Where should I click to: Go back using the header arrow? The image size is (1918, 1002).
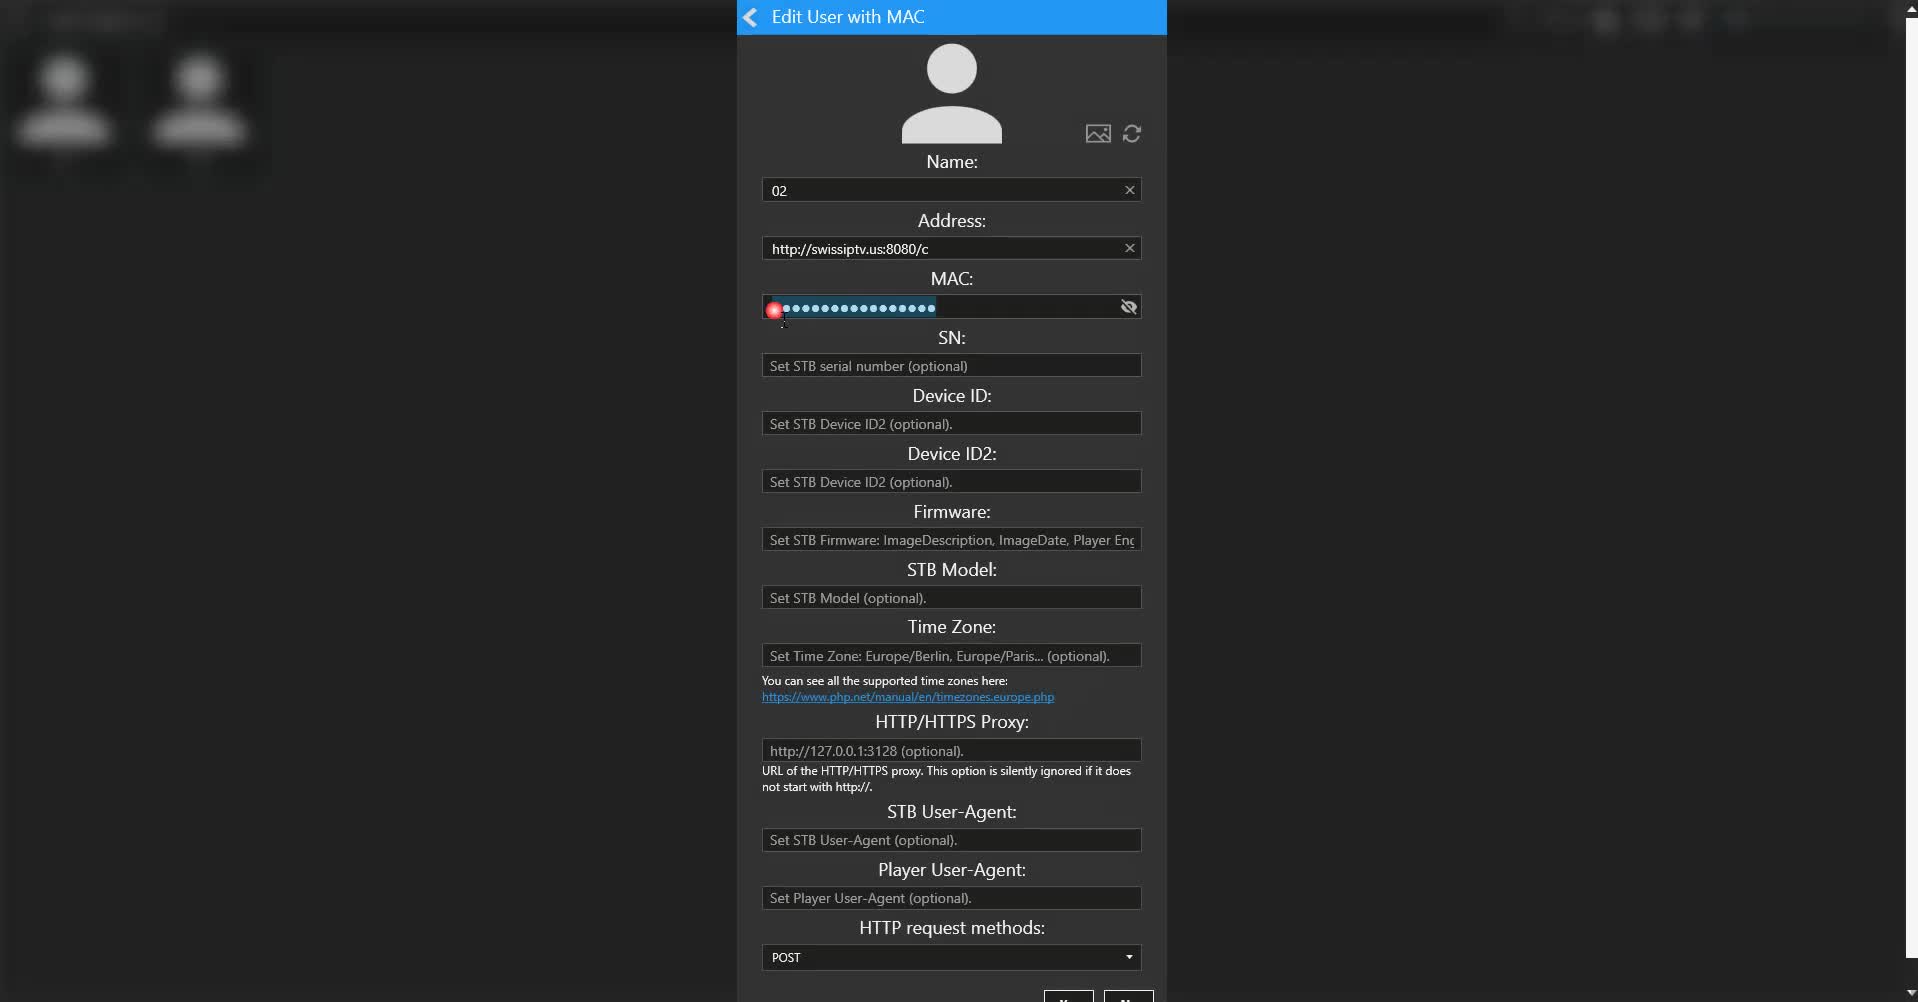(751, 17)
